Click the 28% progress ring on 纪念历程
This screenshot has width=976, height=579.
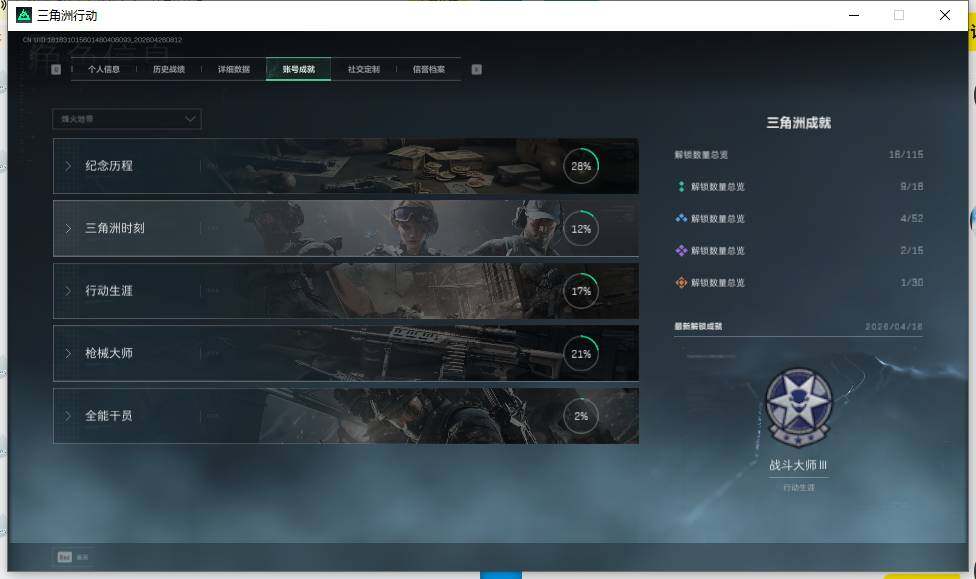[581, 166]
